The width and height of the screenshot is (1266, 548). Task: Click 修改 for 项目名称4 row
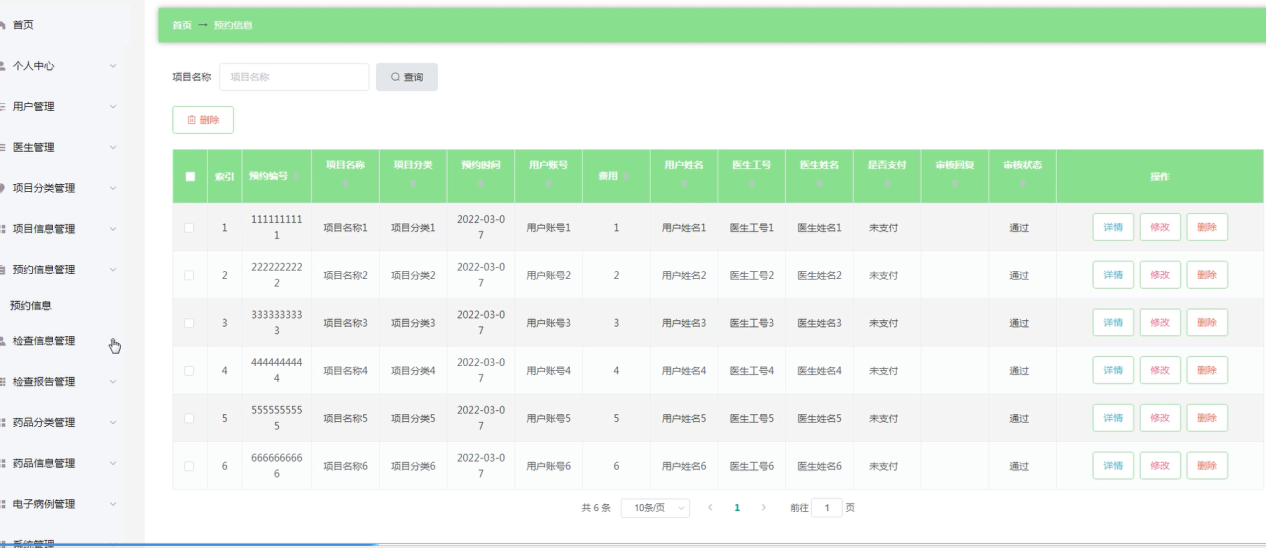(x=1160, y=370)
